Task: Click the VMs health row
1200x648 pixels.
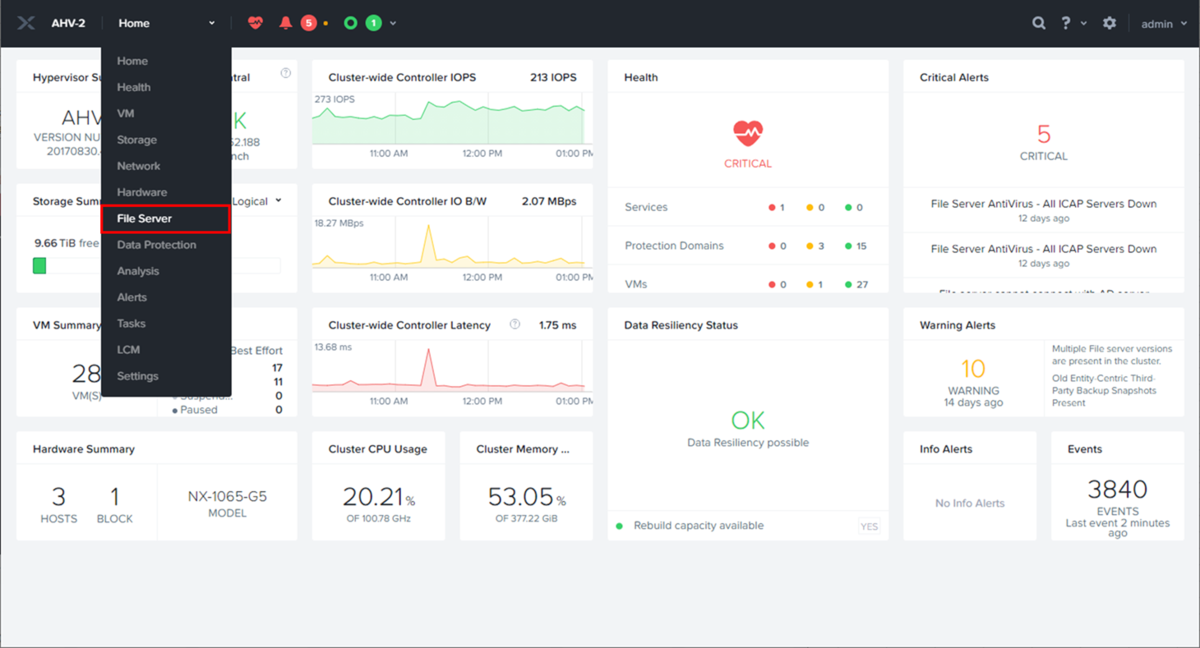Action: (x=747, y=285)
